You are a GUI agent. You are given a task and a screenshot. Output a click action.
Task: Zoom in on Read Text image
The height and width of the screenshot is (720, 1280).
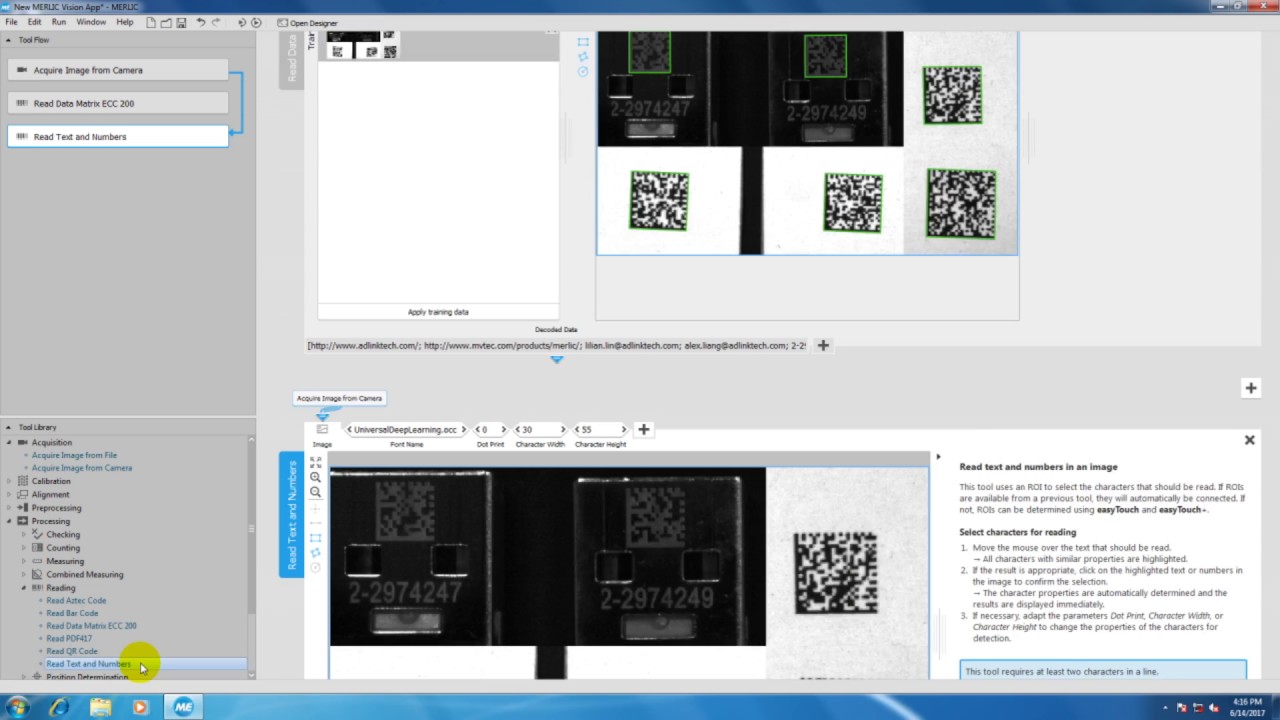[316, 477]
